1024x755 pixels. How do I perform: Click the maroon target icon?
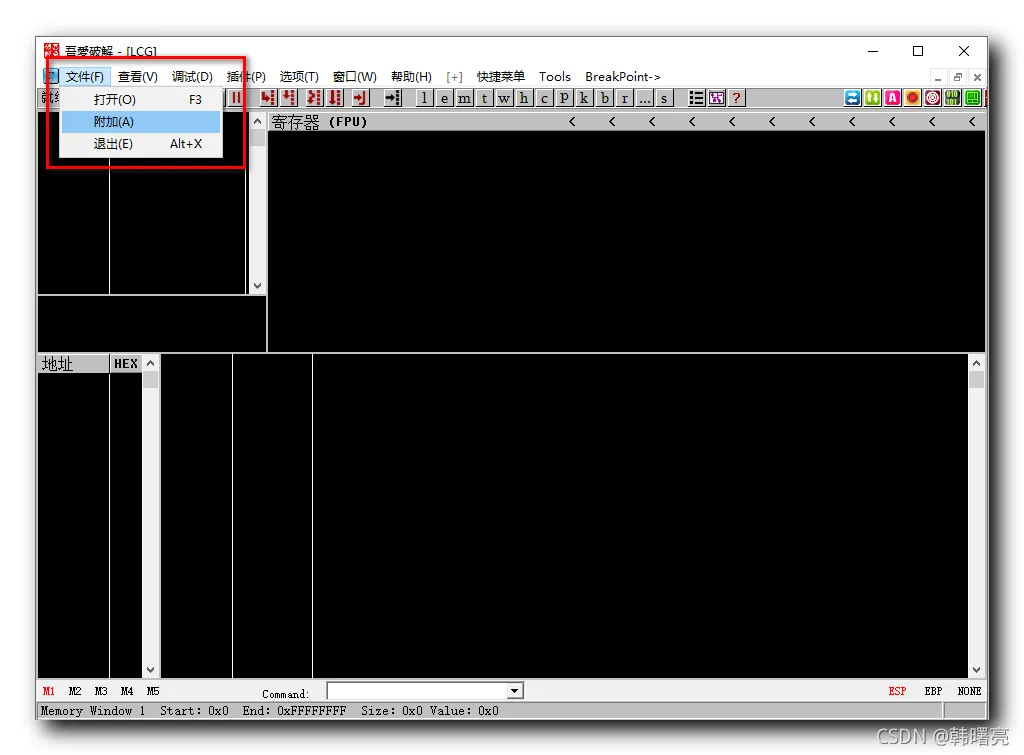[933, 98]
